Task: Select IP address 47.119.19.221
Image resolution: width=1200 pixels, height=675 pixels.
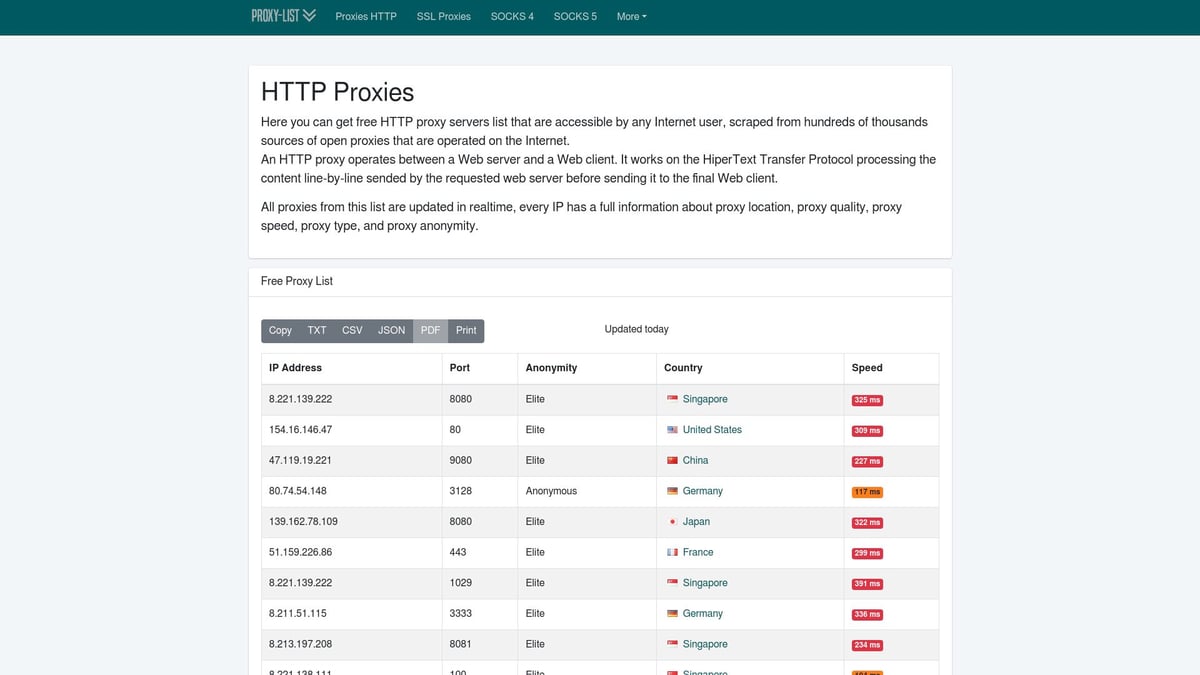Action: [x=300, y=460]
